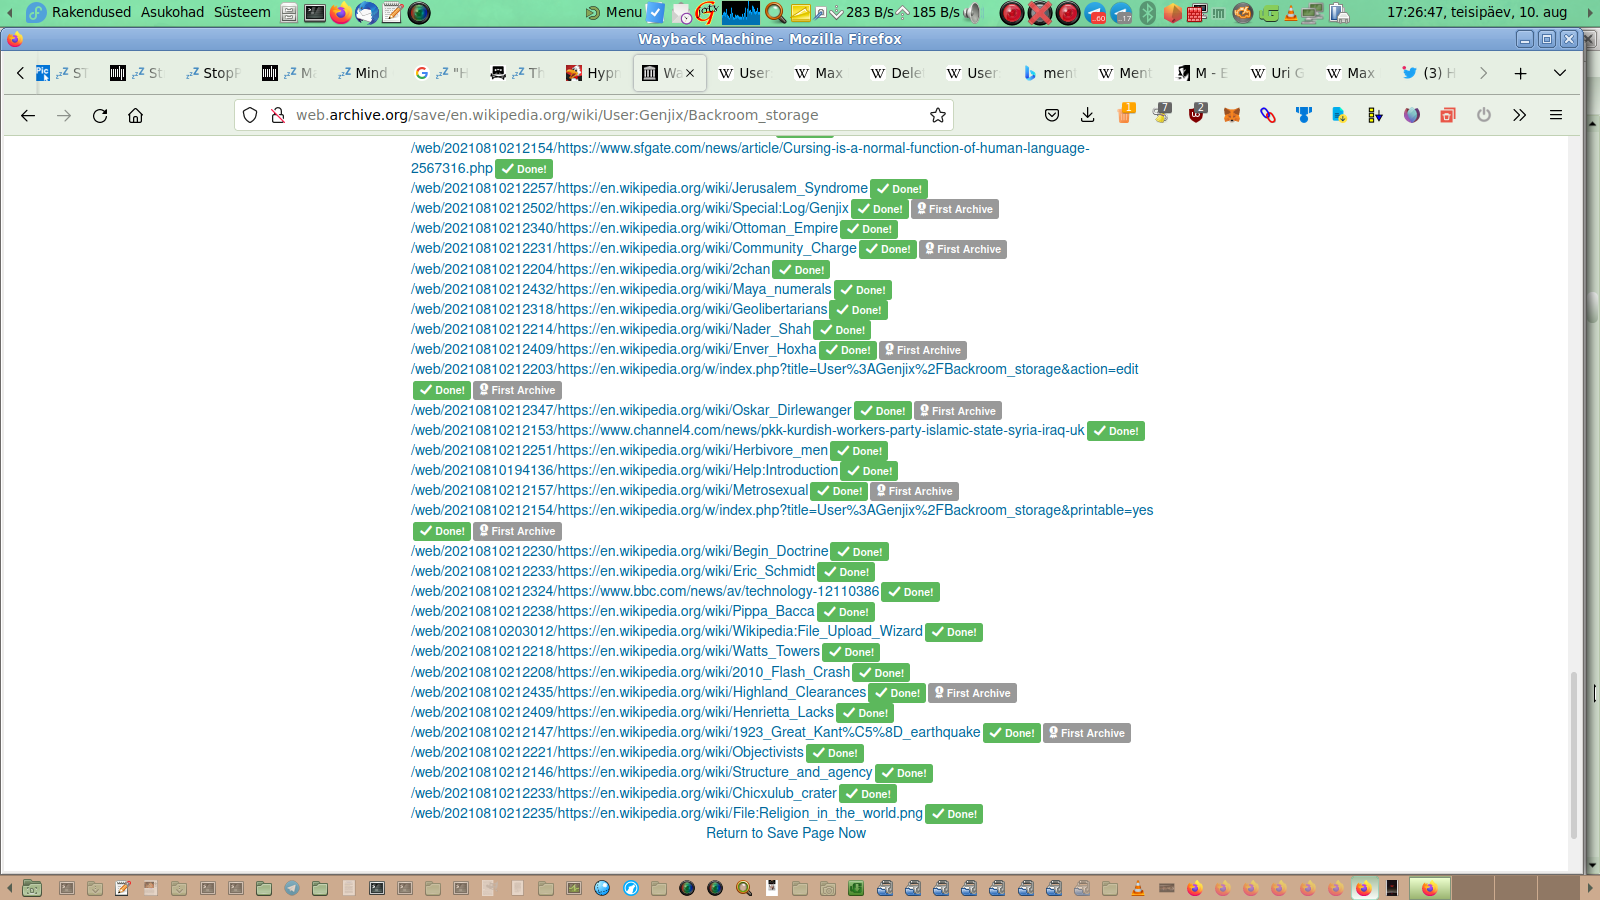Reload the current Wayback Machine page
Viewport: 1600px width, 900px height.
(100, 115)
